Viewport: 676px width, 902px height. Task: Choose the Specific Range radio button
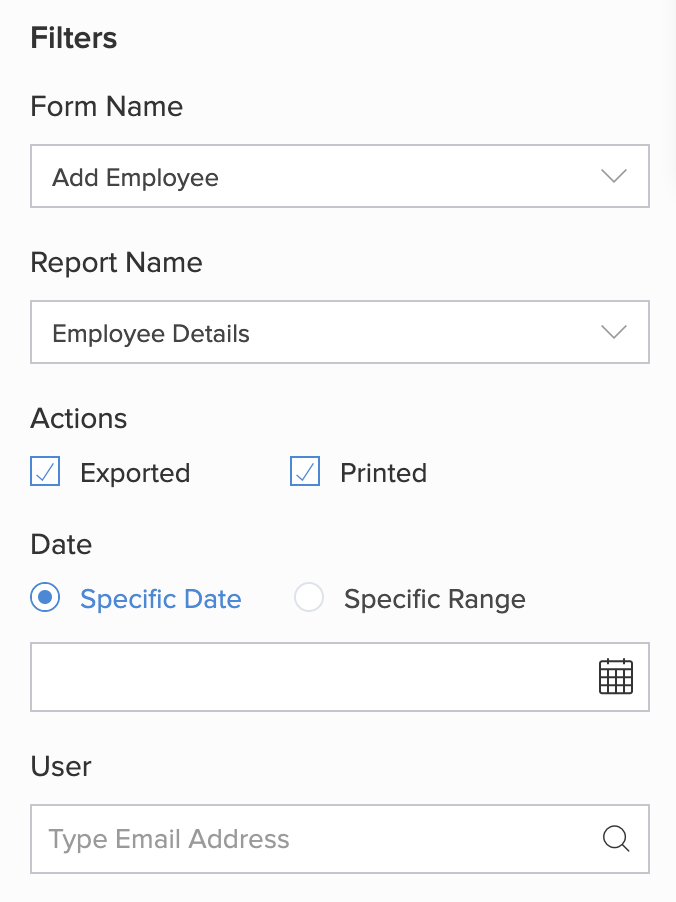[x=309, y=598]
